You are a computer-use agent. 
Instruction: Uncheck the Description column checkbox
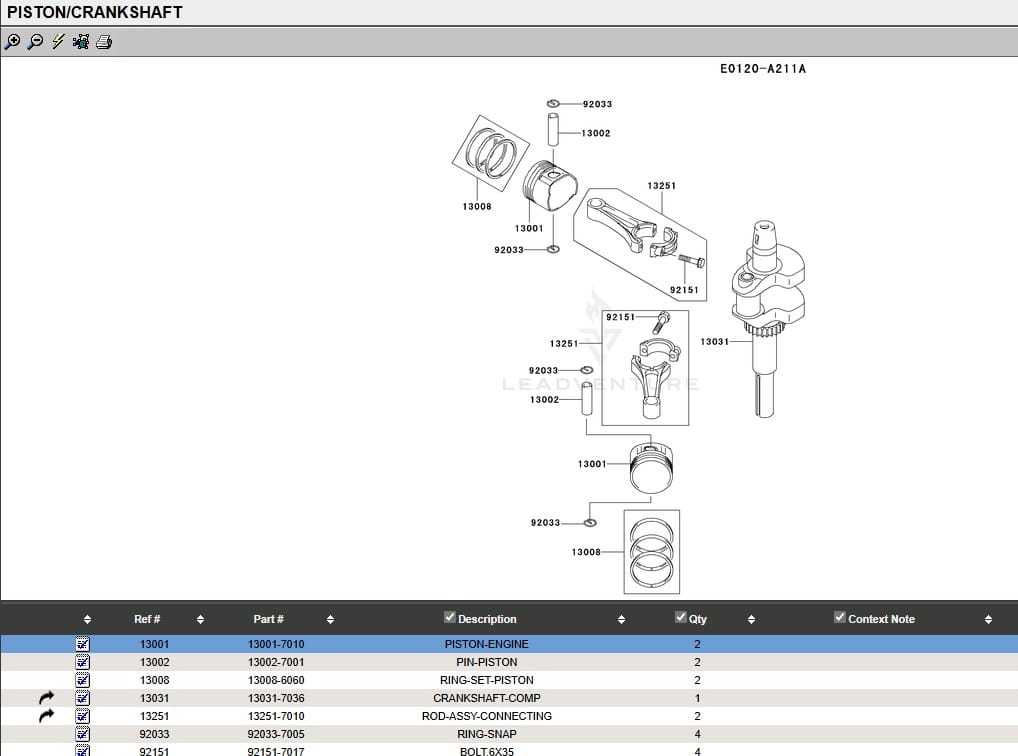tap(450, 618)
